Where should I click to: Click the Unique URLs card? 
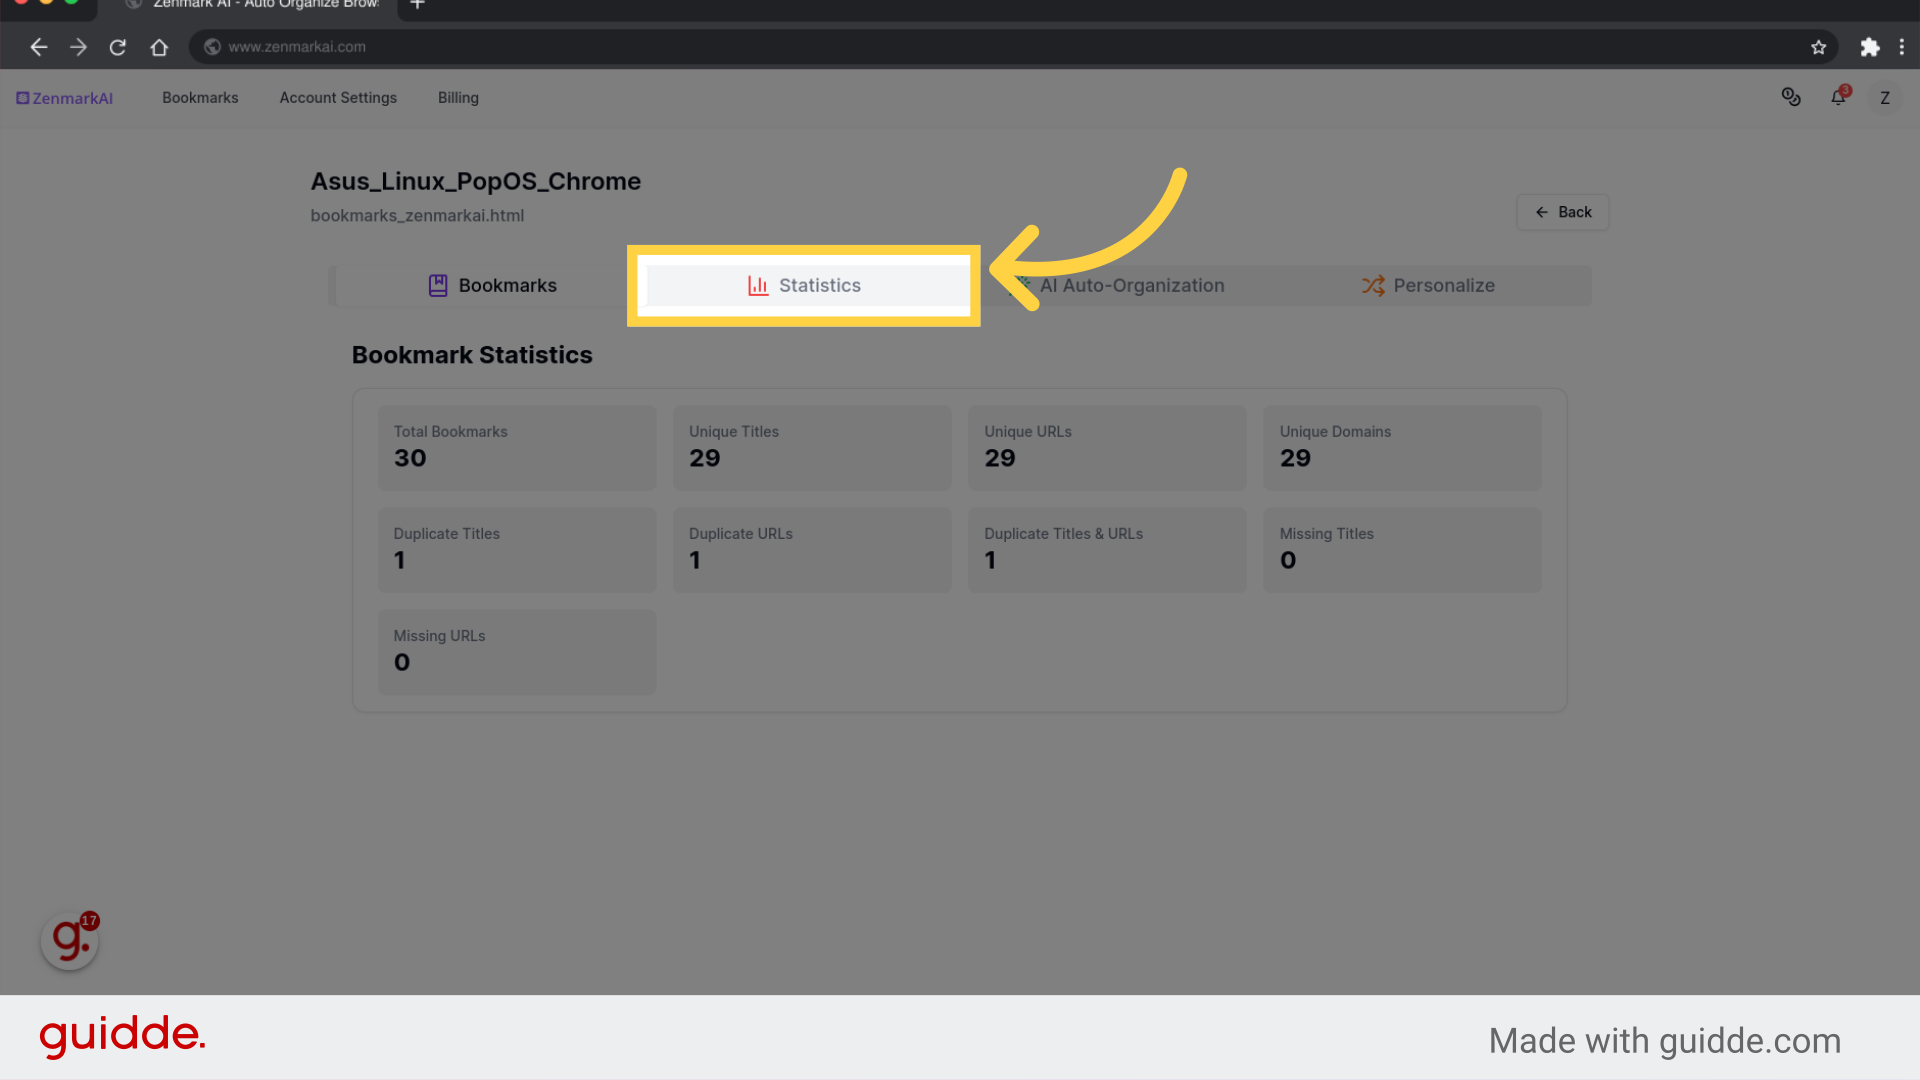click(1107, 448)
